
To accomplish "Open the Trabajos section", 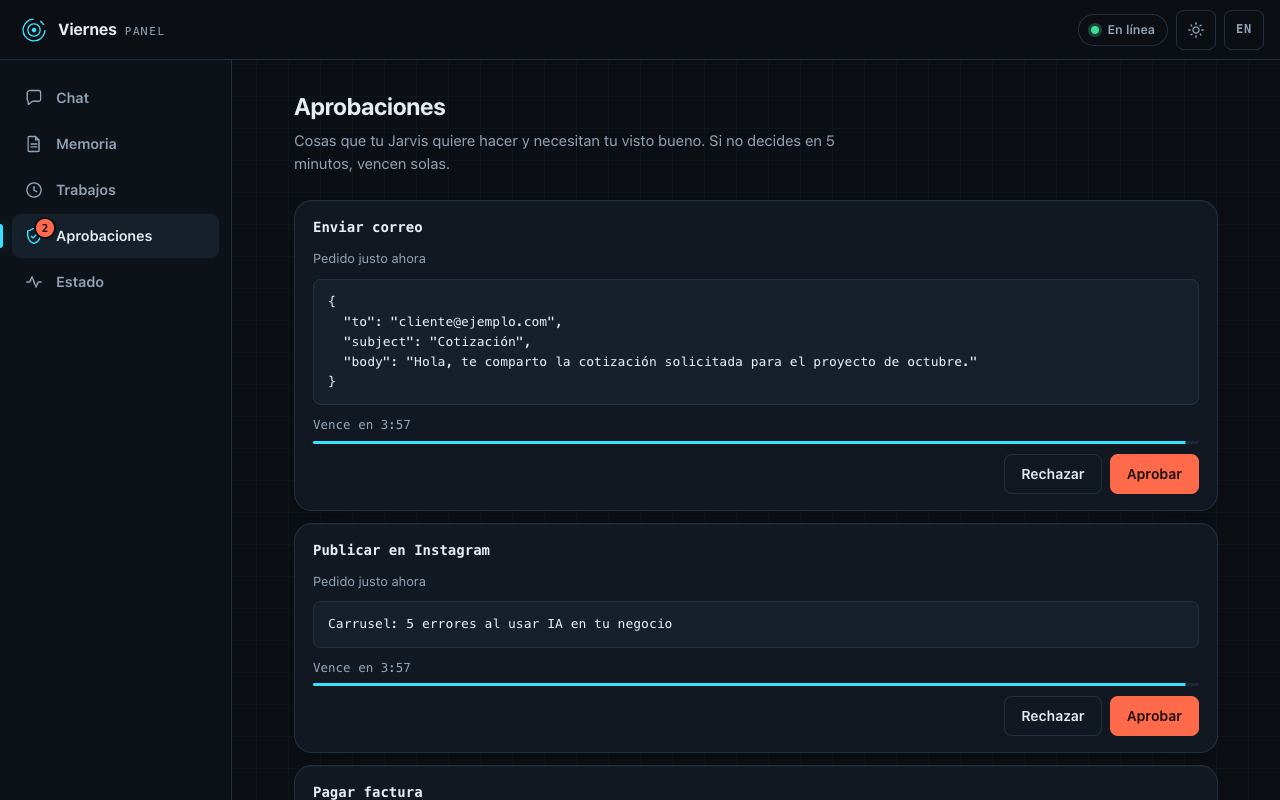I will point(116,190).
